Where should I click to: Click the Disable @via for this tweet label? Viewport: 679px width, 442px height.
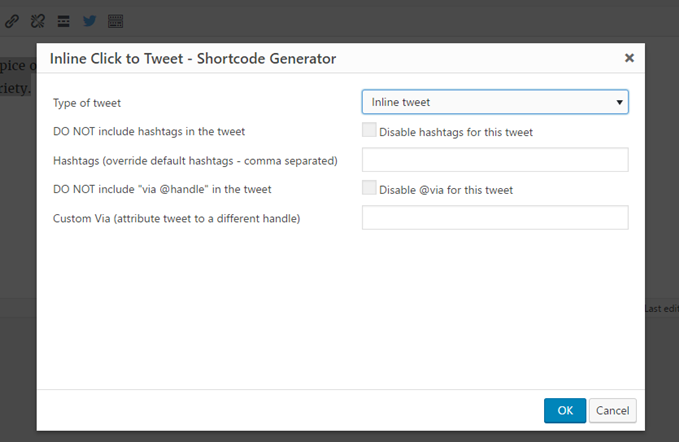[446, 190]
